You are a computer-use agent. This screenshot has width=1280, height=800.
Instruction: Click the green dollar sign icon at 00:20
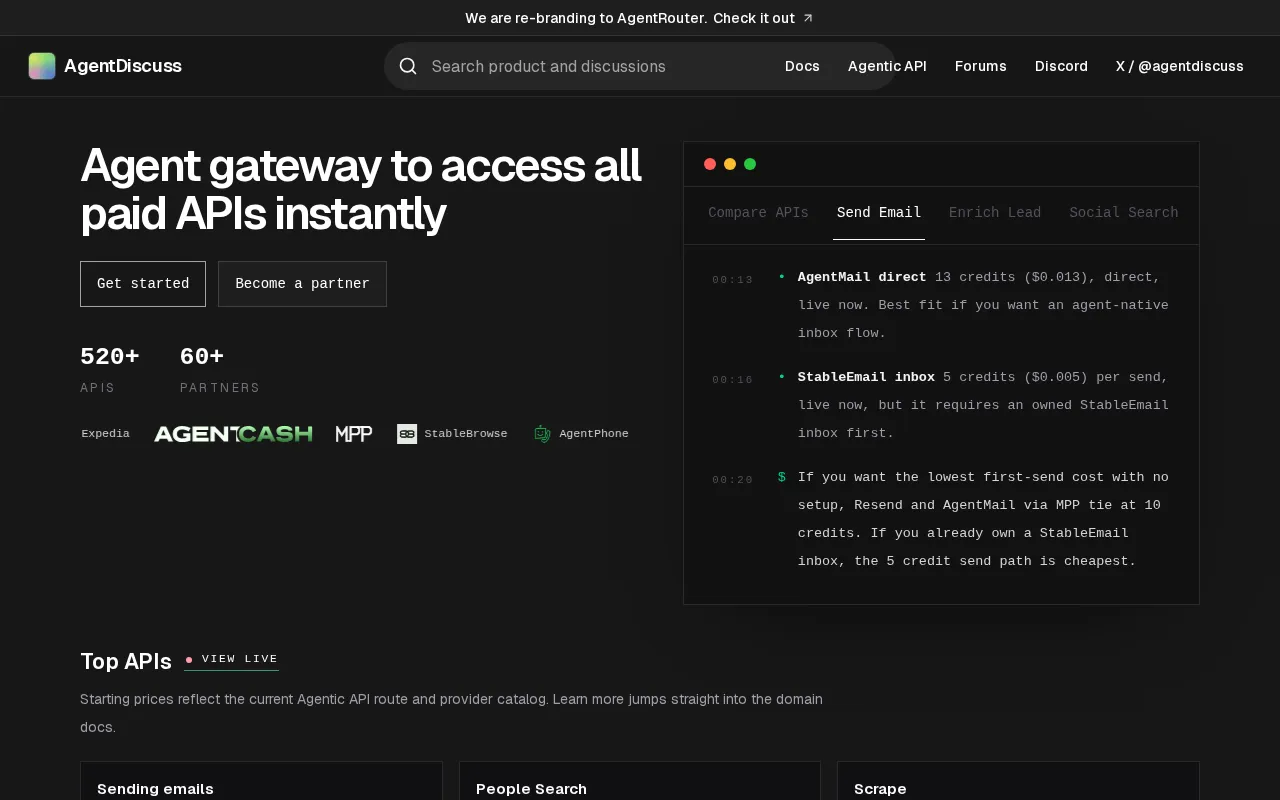(x=782, y=477)
